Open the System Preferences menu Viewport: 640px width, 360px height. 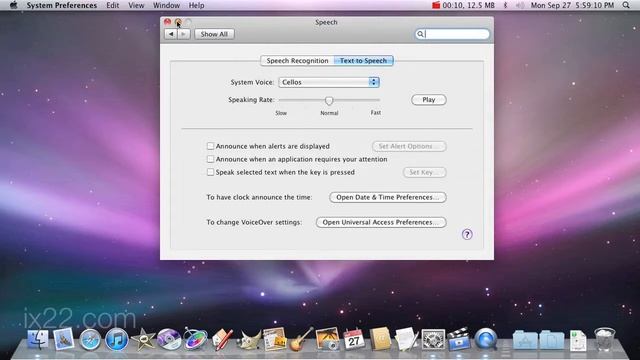[62, 5]
